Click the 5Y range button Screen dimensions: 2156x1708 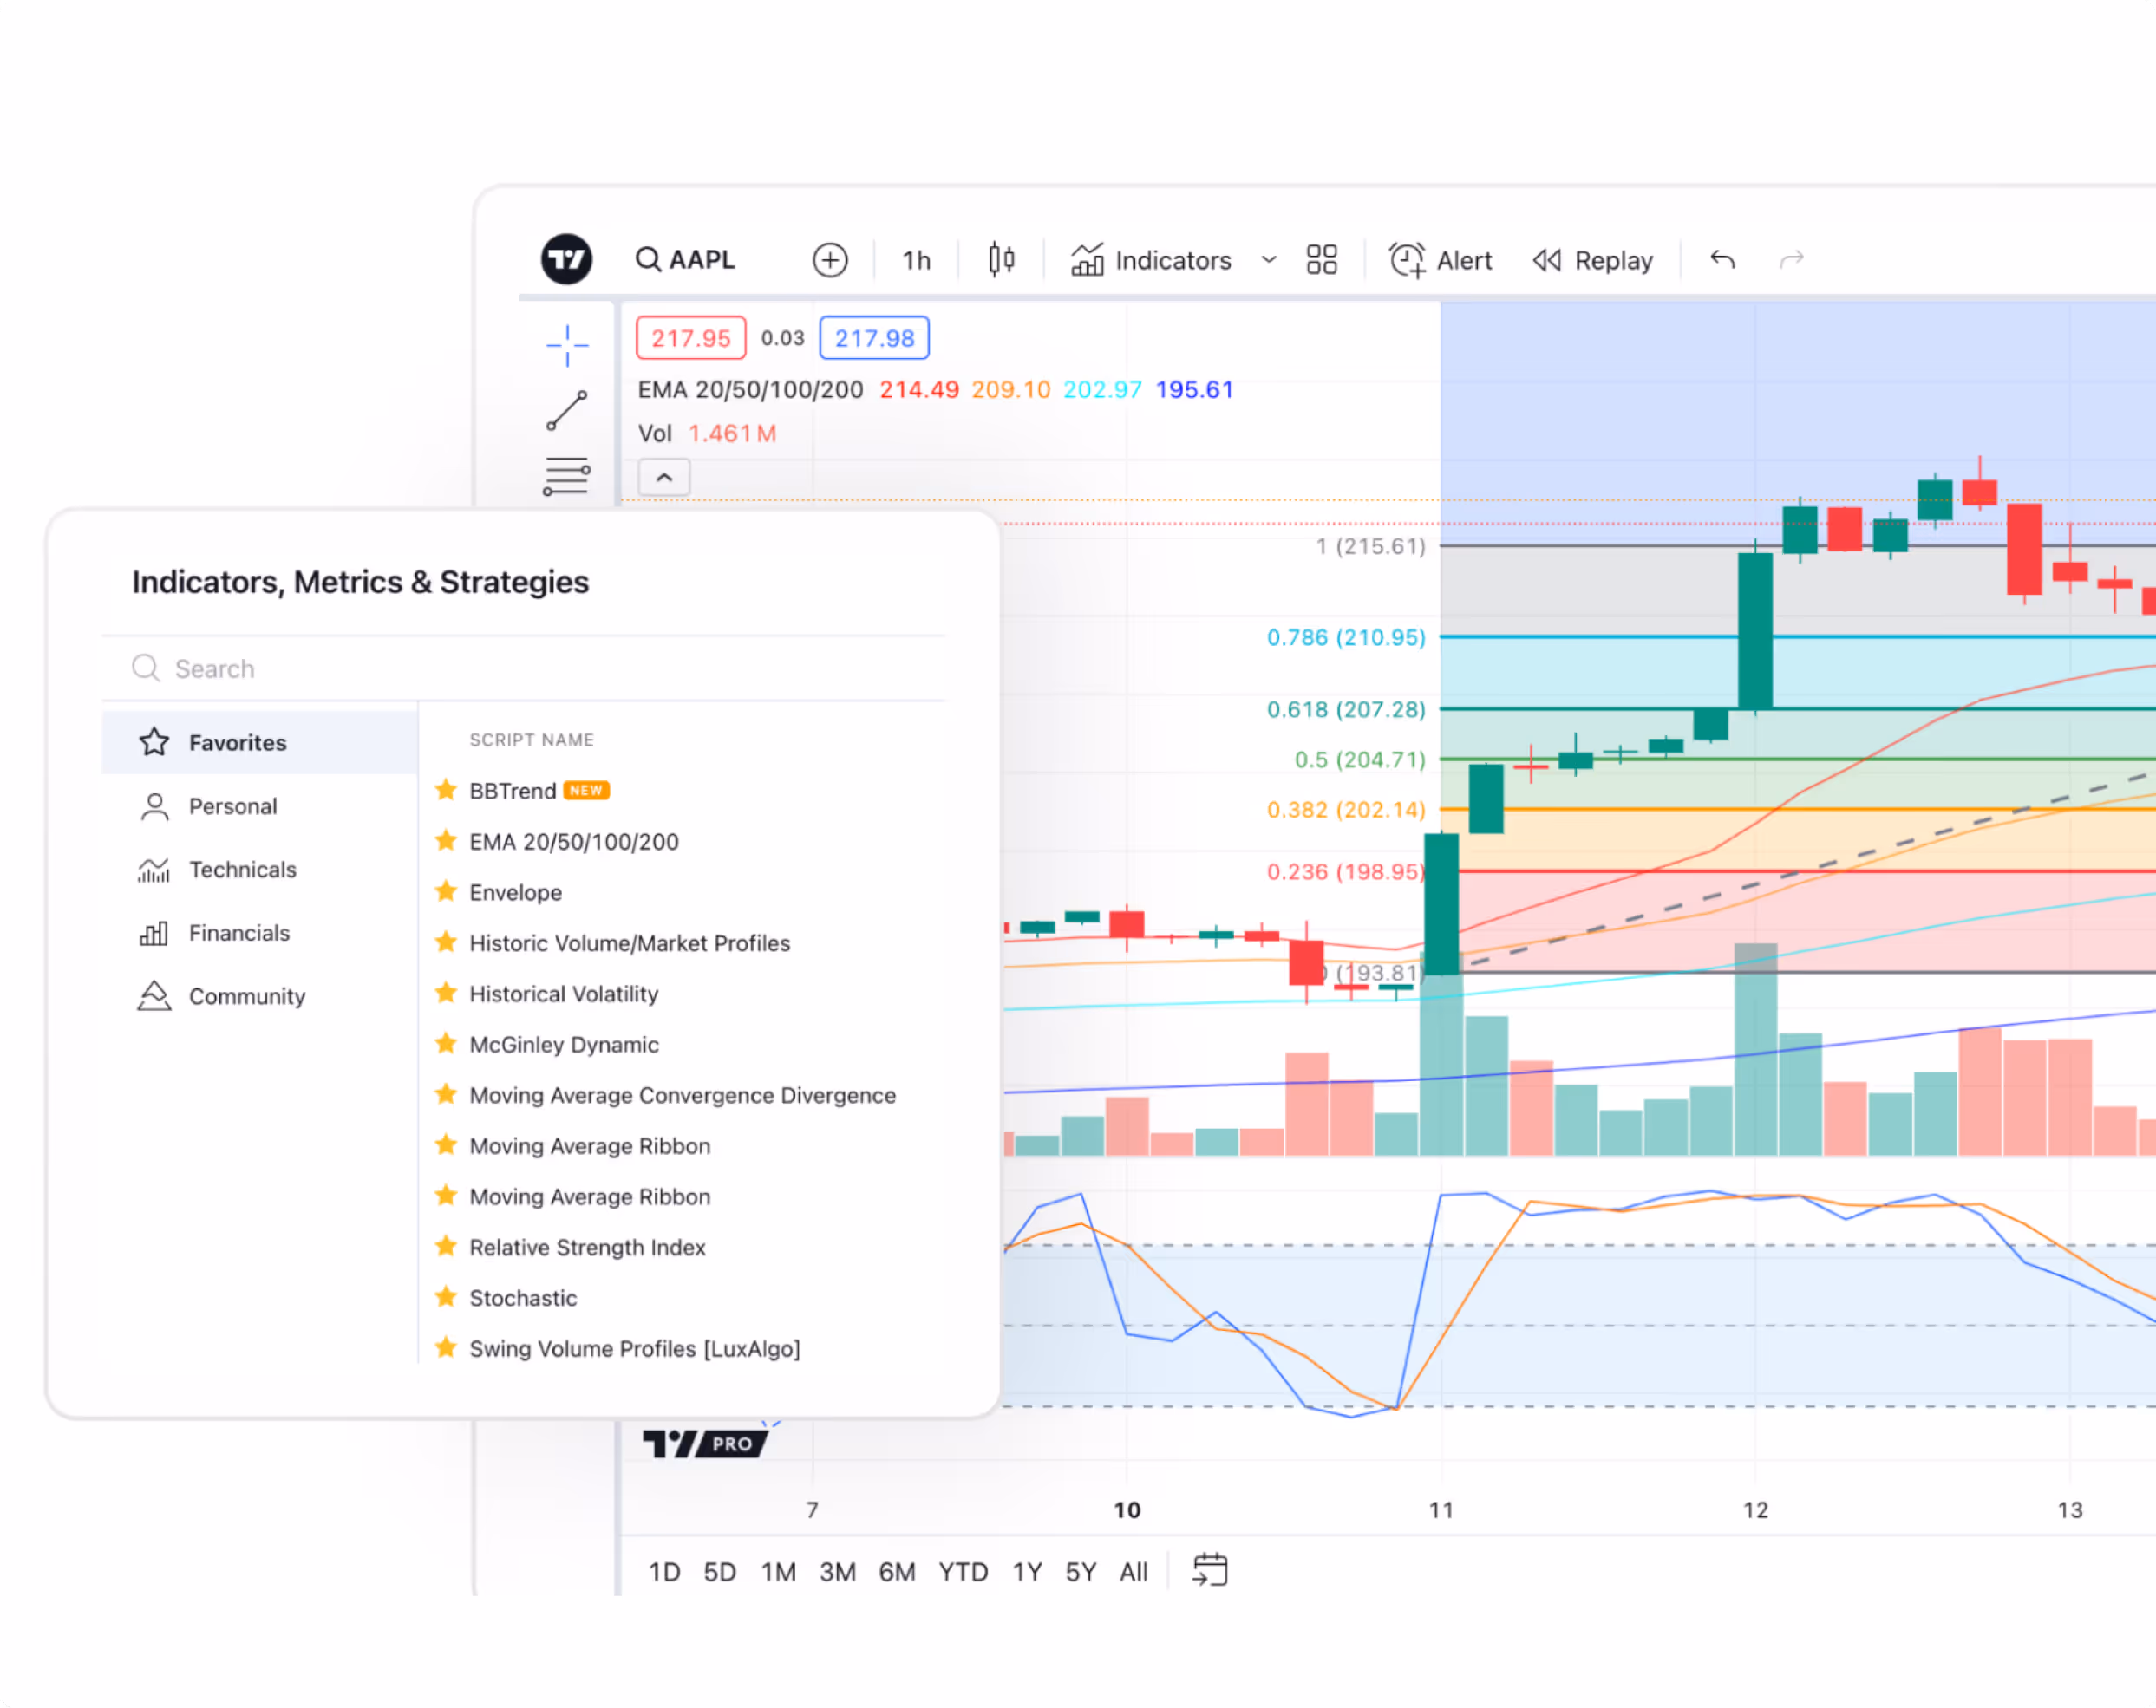pos(1080,1571)
